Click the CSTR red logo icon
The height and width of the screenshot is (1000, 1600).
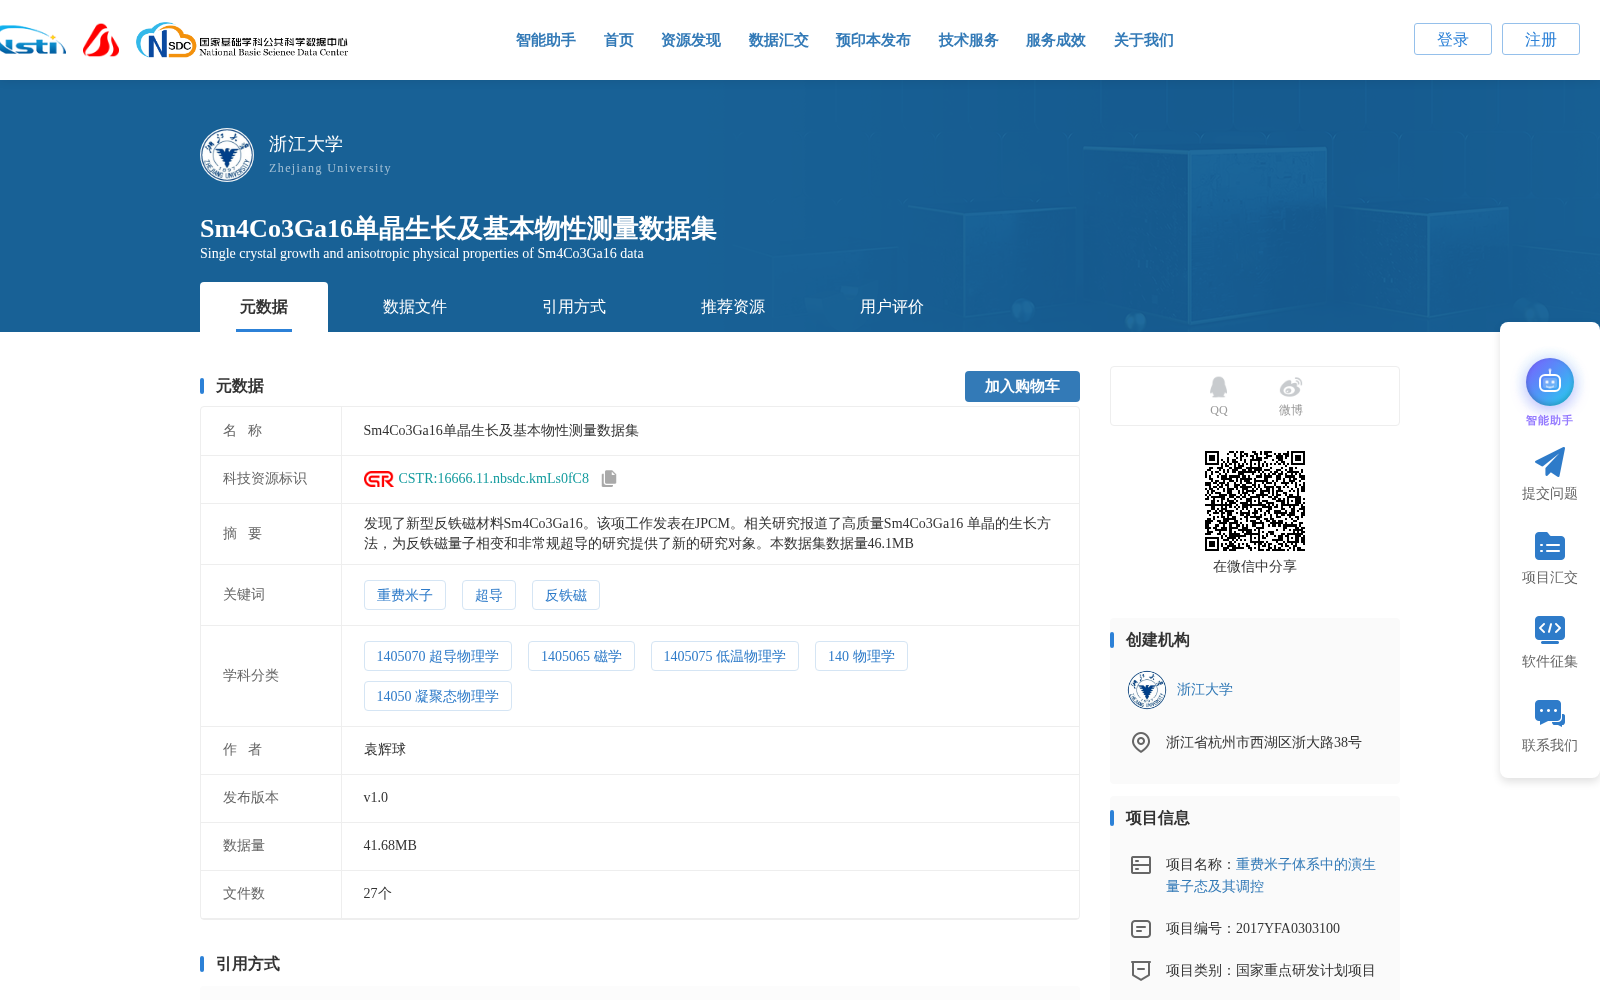point(378,479)
